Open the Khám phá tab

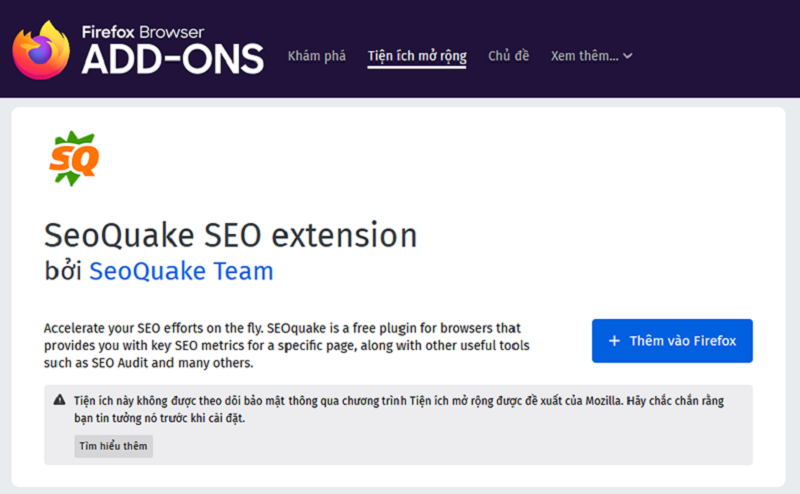(x=316, y=56)
